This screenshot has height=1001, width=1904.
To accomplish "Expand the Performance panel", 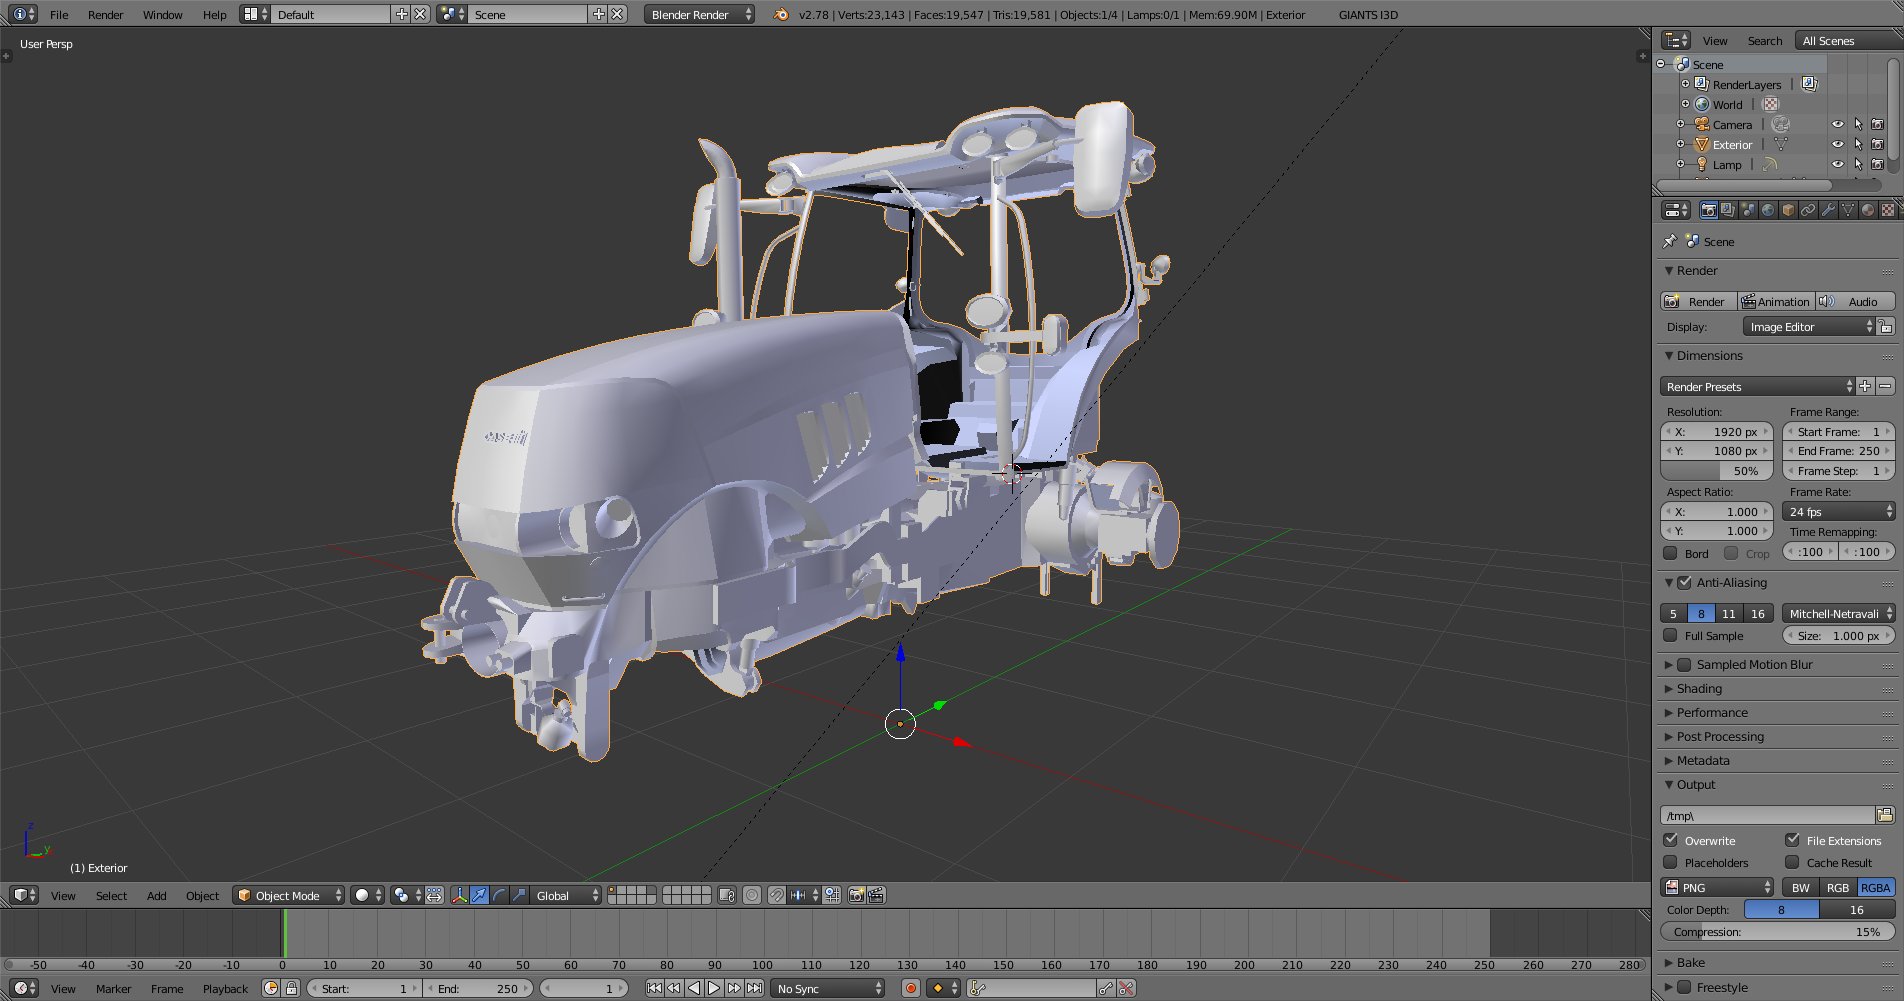I will (x=1668, y=713).
